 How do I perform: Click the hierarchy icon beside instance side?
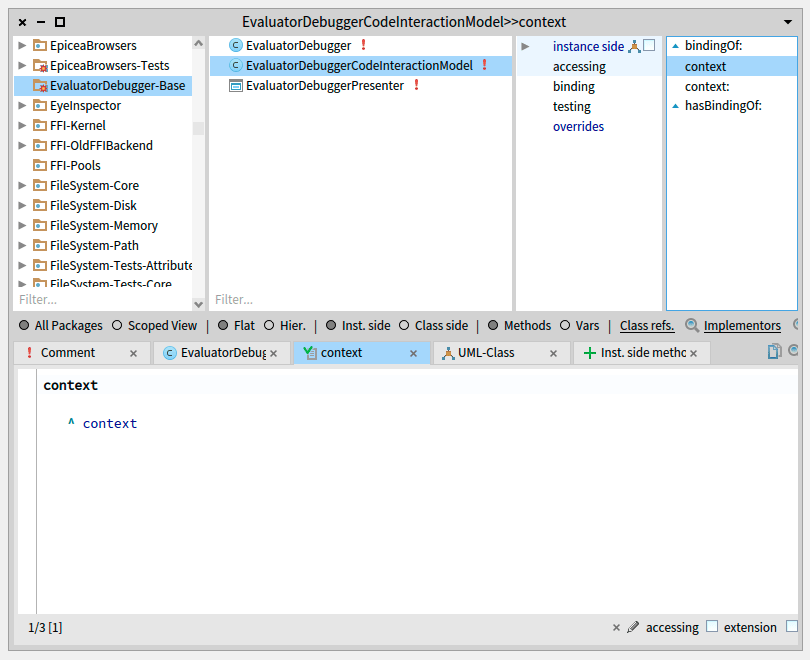pos(634,46)
